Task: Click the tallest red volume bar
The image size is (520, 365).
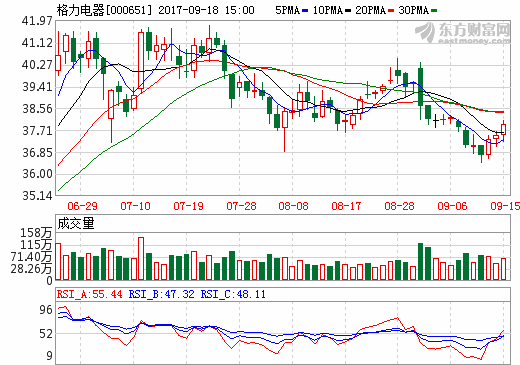Action: pos(141,258)
